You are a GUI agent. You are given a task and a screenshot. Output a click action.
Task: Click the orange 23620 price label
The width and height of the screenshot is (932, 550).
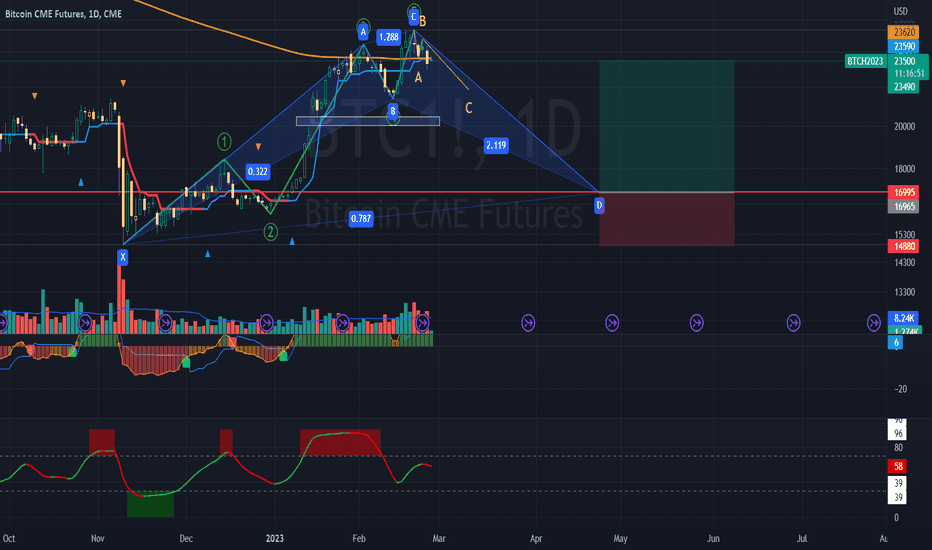click(x=903, y=32)
